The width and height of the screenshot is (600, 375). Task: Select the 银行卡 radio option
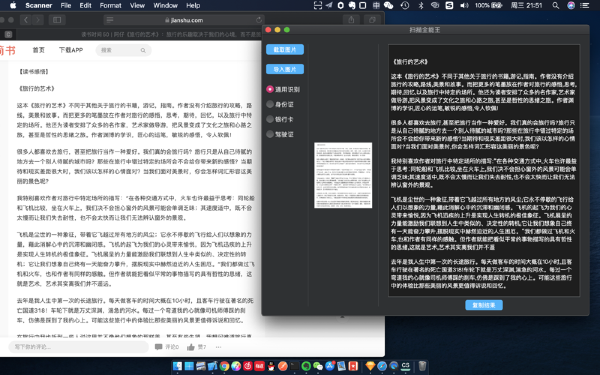click(280, 119)
